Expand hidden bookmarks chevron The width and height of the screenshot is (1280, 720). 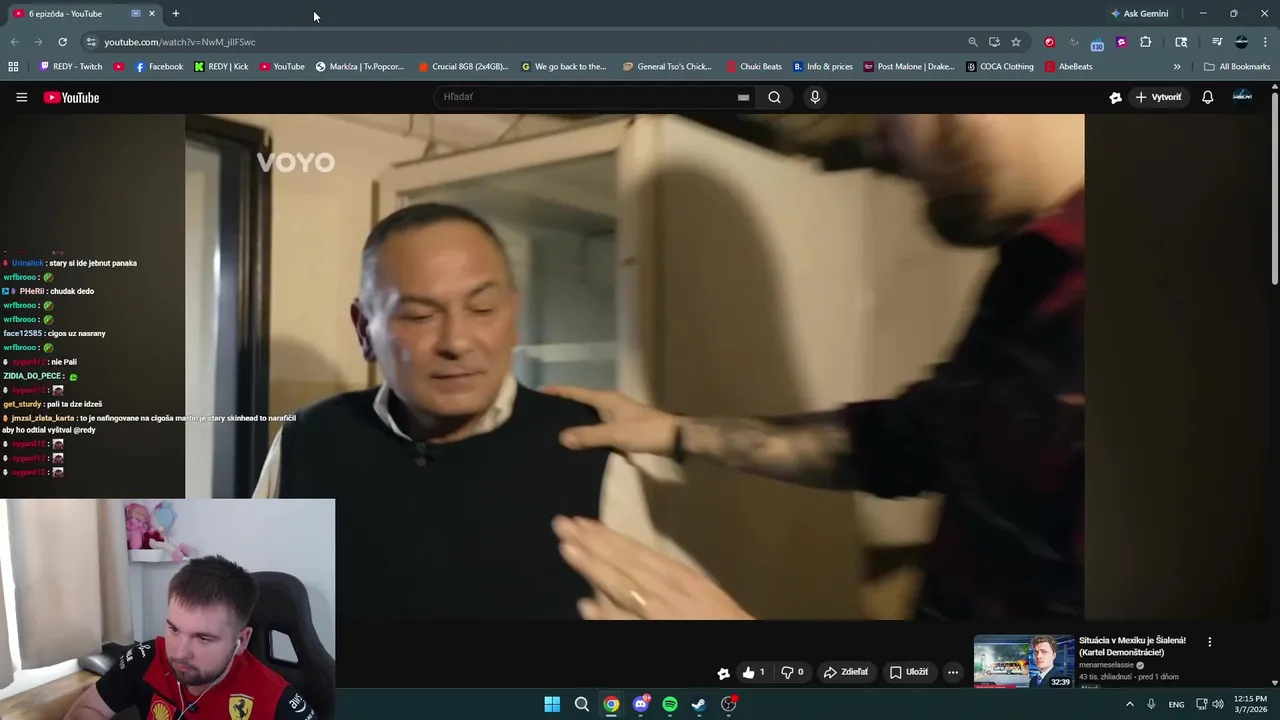pyautogui.click(x=1177, y=67)
